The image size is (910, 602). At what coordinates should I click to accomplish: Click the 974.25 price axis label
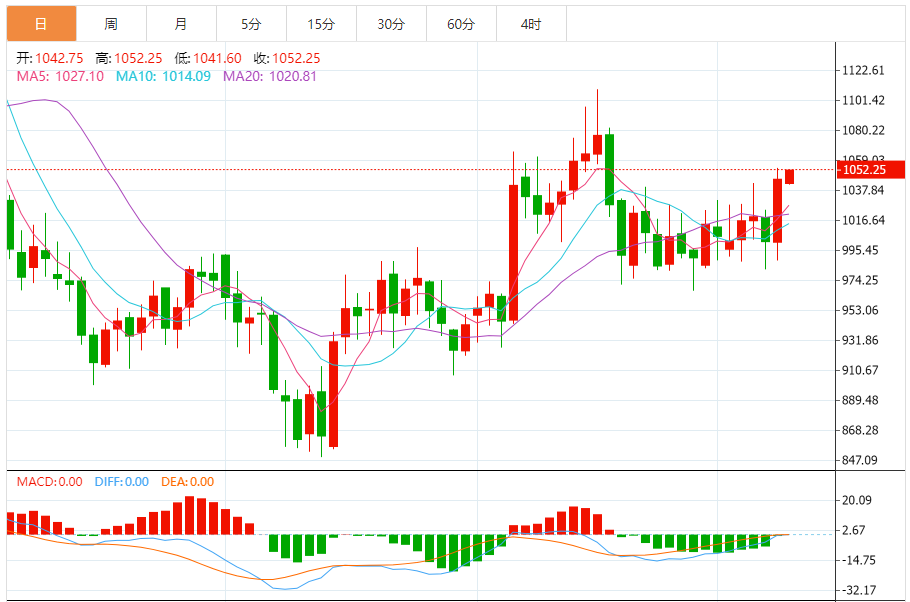[861, 280]
